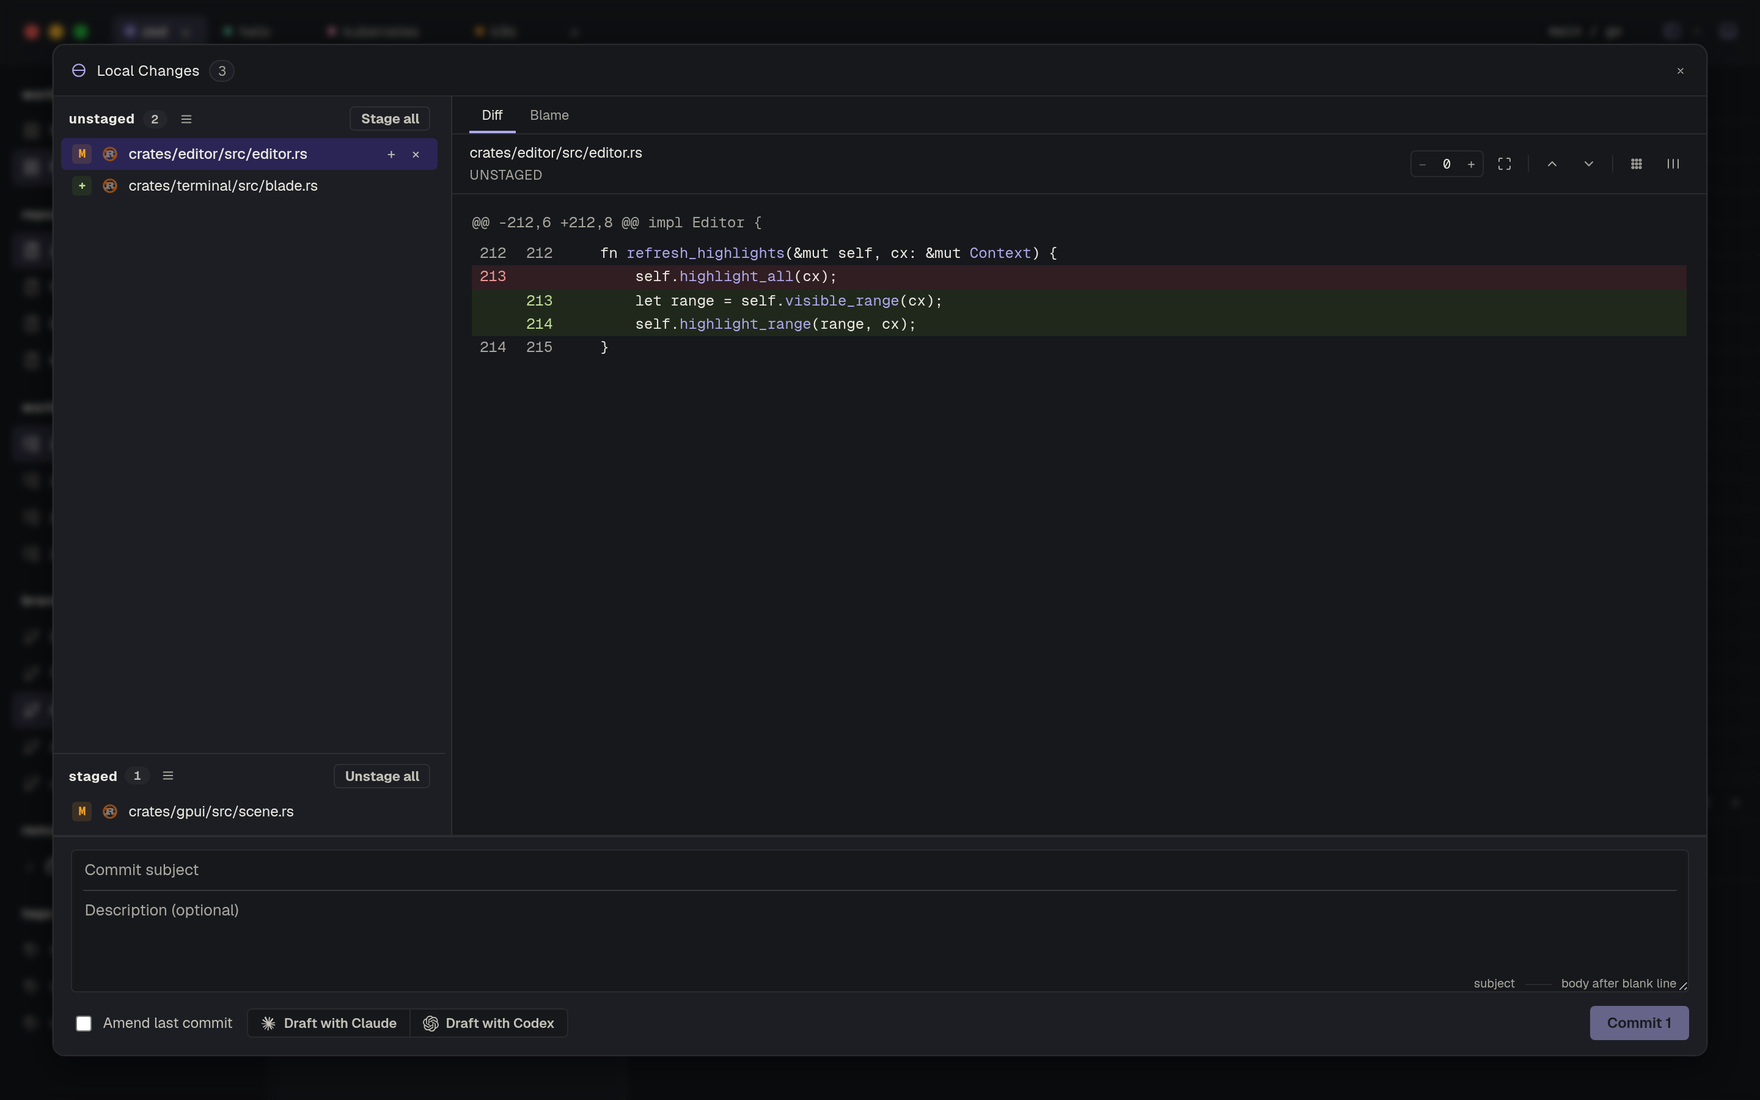This screenshot has width=1760, height=1100.
Task: Select staged file crates/gpui/src/scene.rs
Action: coord(249,812)
